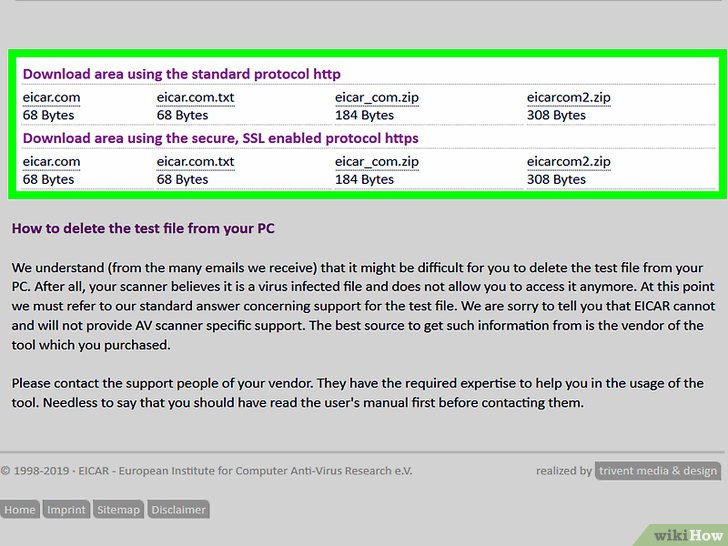Image resolution: width=728 pixels, height=546 pixels.
Task: Download eicar_com.zip in the https section
Action: pyautogui.click(x=377, y=162)
